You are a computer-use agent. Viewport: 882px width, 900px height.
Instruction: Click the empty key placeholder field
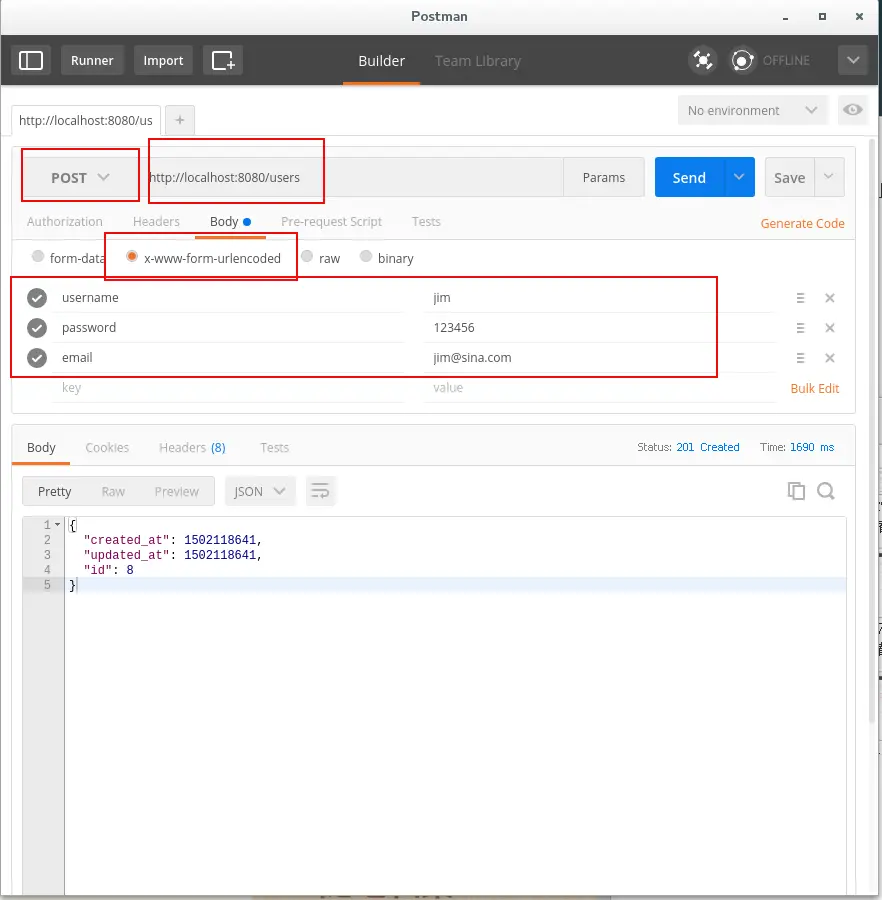pyautogui.click(x=228, y=388)
